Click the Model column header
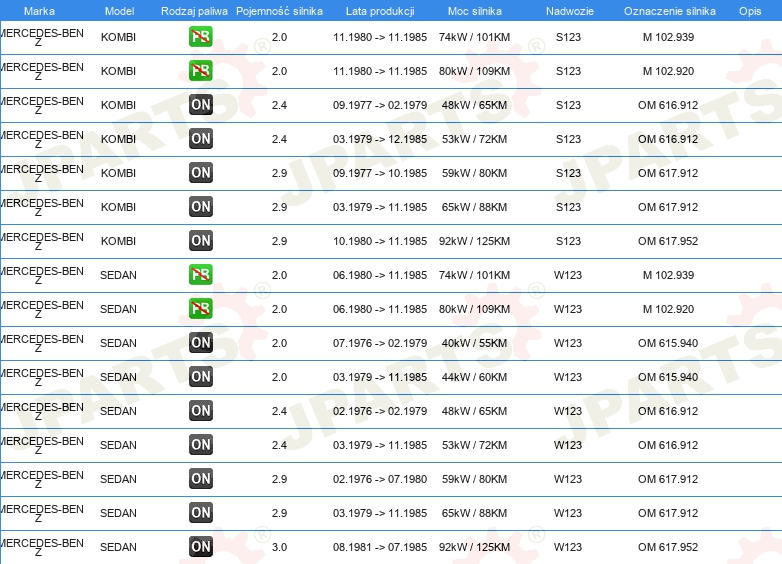 [119, 11]
